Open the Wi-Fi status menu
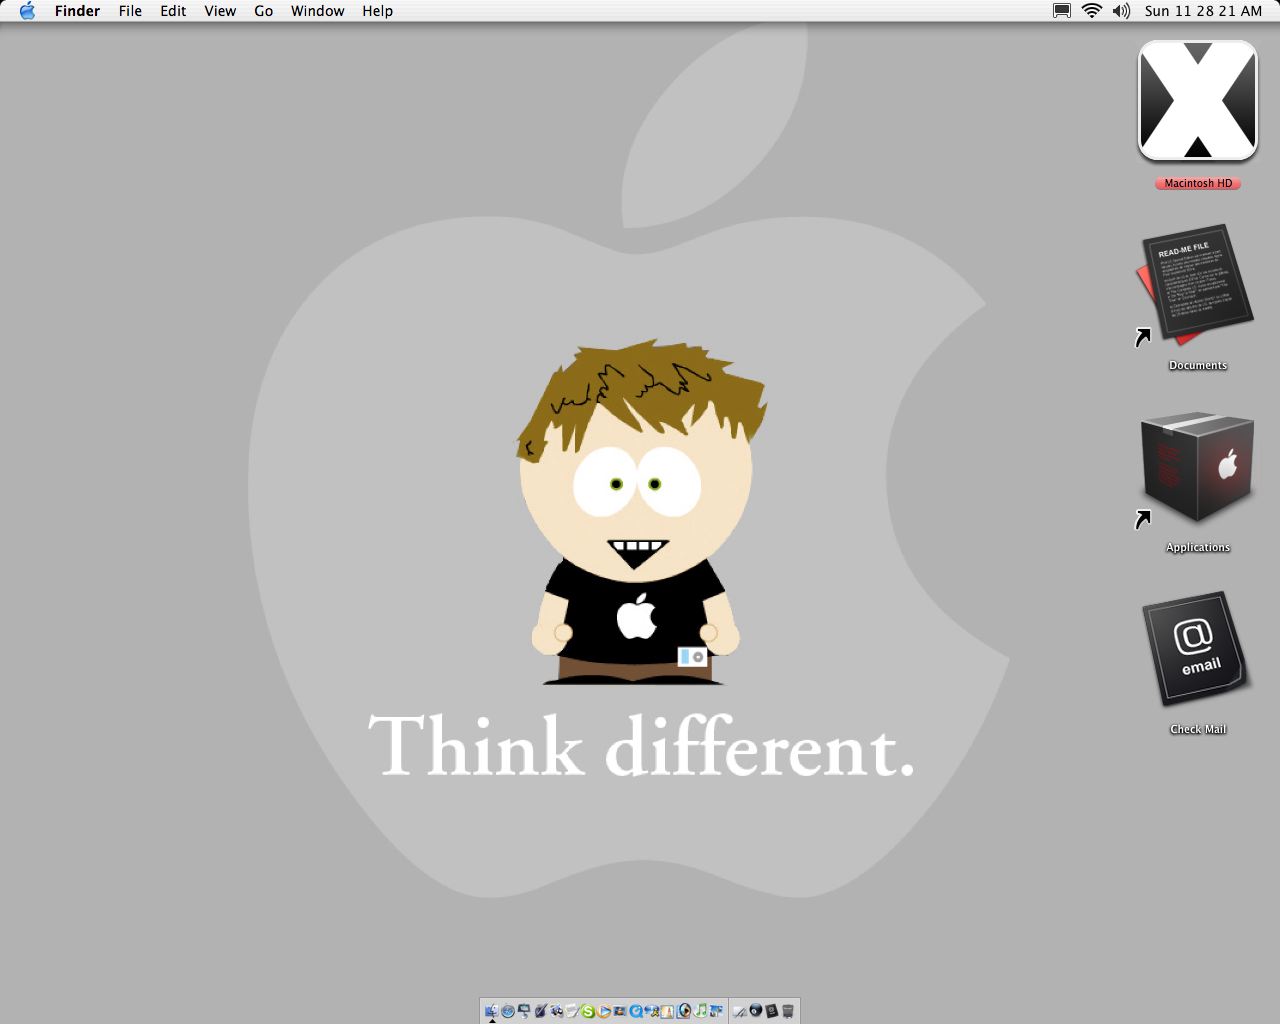1280x1024 pixels. (1092, 11)
